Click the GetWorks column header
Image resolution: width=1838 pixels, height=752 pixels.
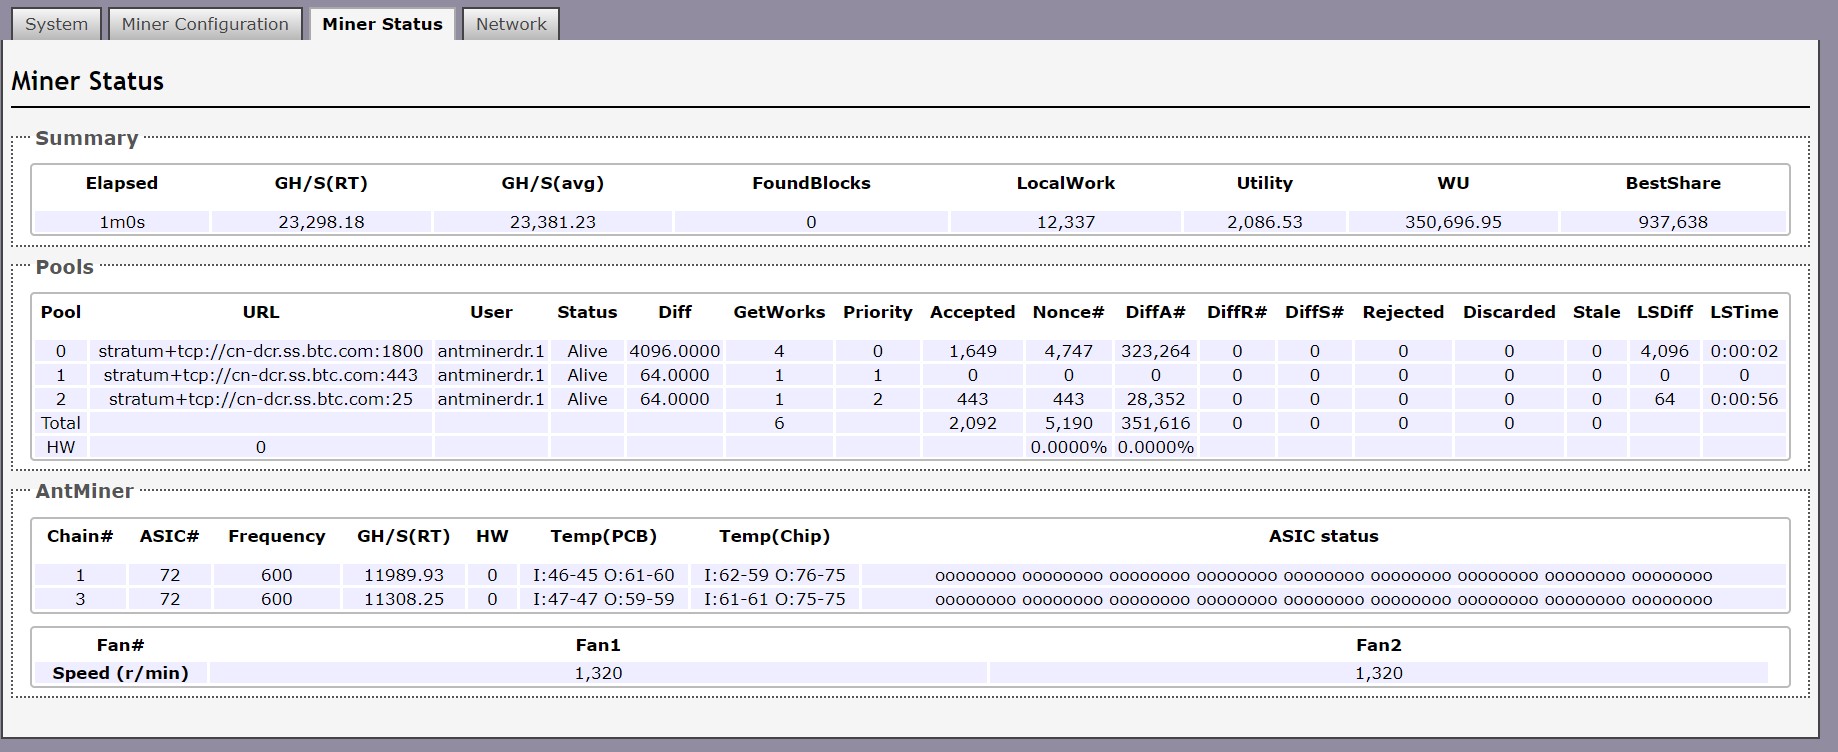(x=779, y=312)
